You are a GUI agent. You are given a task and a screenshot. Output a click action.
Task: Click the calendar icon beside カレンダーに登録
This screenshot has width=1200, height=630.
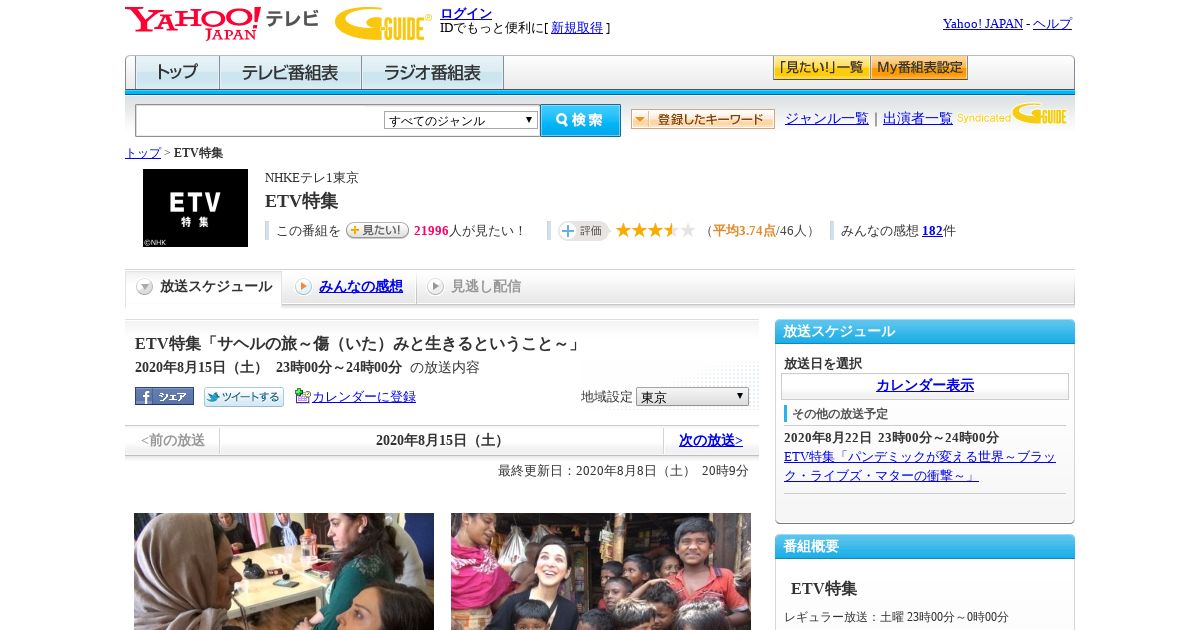[x=303, y=396]
